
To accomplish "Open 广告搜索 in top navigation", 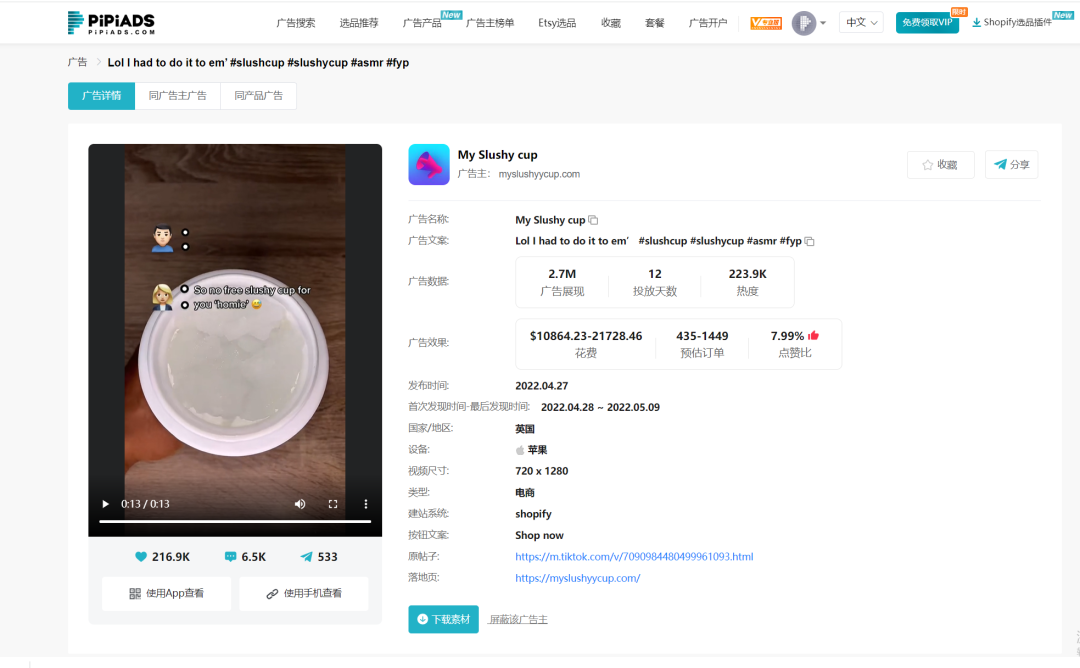I will coord(295,23).
